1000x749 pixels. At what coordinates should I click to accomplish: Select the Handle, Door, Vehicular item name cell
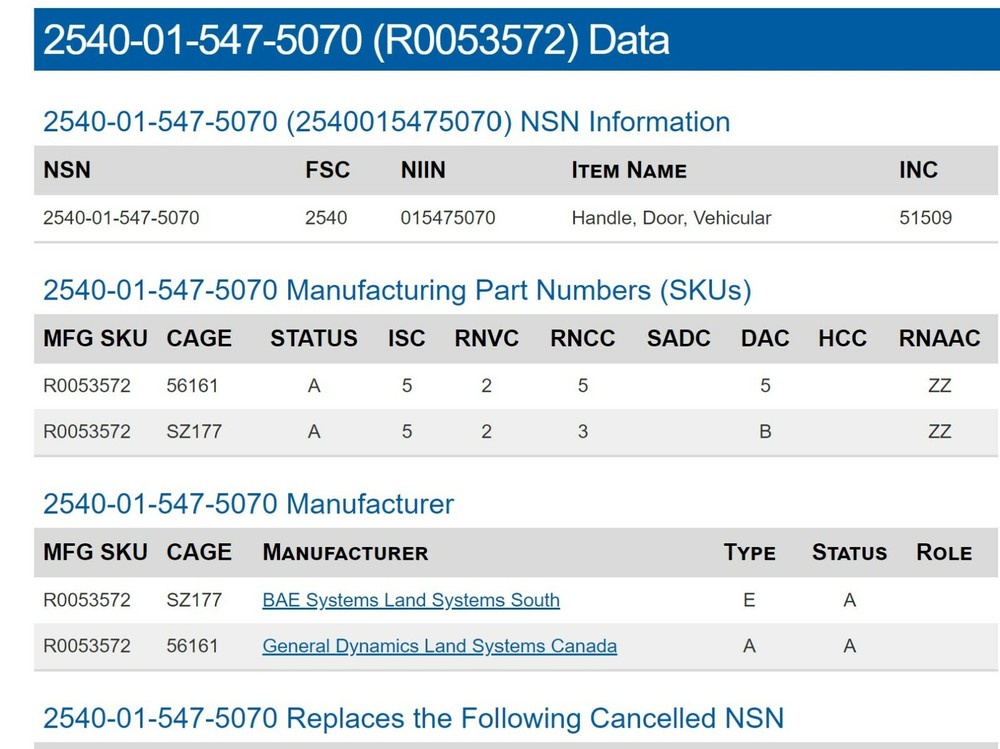(671, 217)
